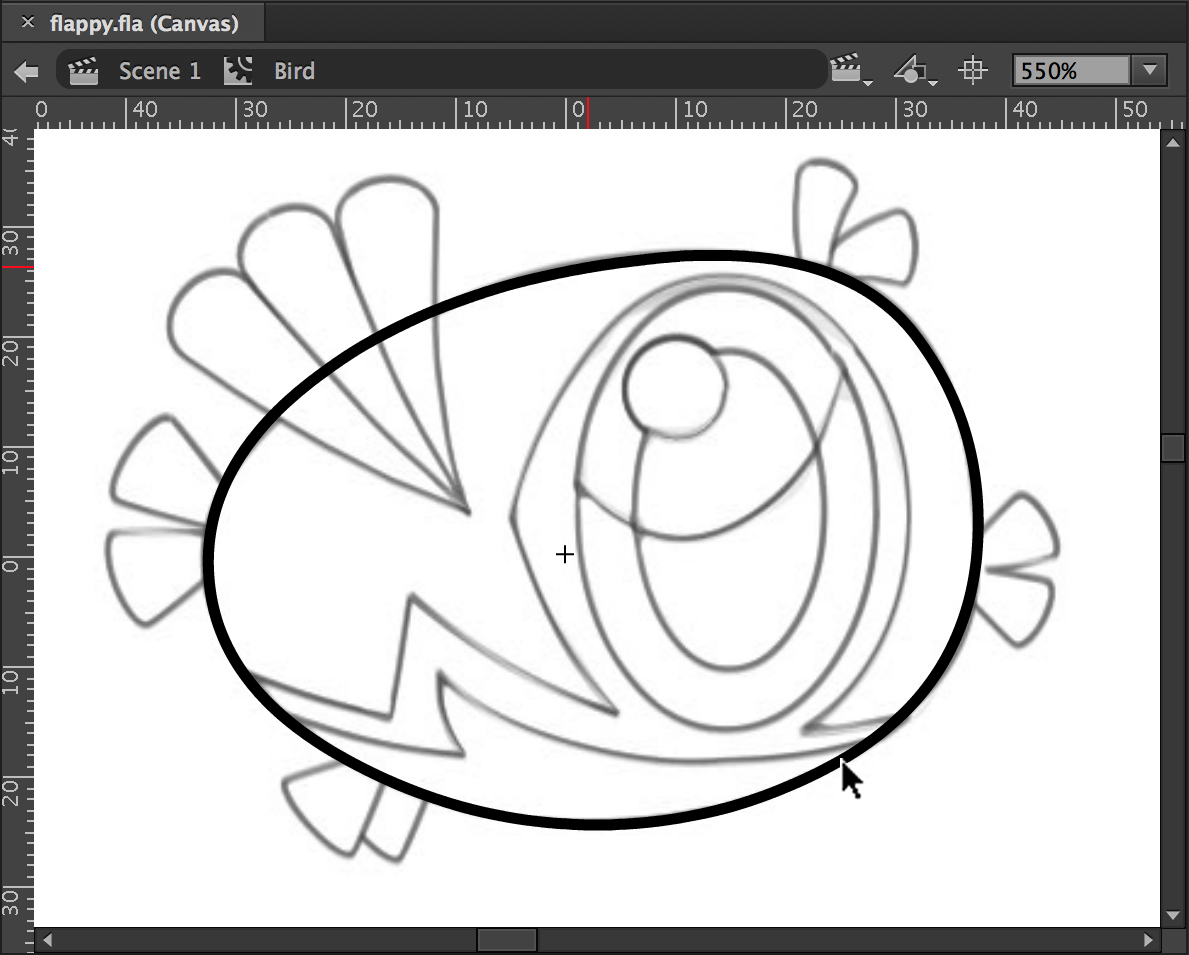Viewport: 1189px width, 955px height.
Task: Click the horizontal scrollbar thumb
Action: 507,940
